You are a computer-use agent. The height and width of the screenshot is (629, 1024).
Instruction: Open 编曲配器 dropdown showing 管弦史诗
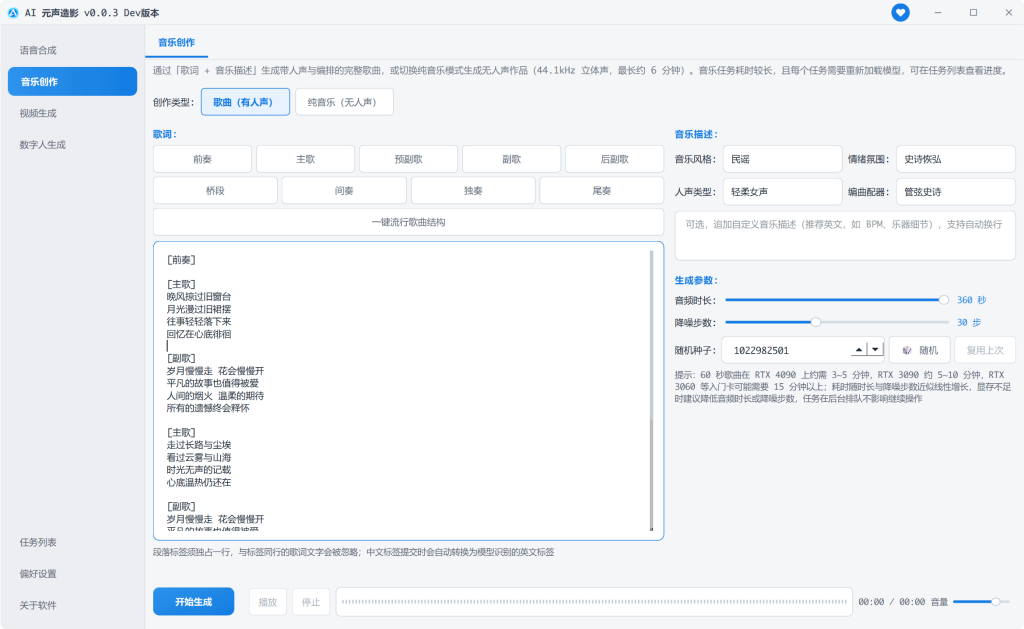click(955, 191)
